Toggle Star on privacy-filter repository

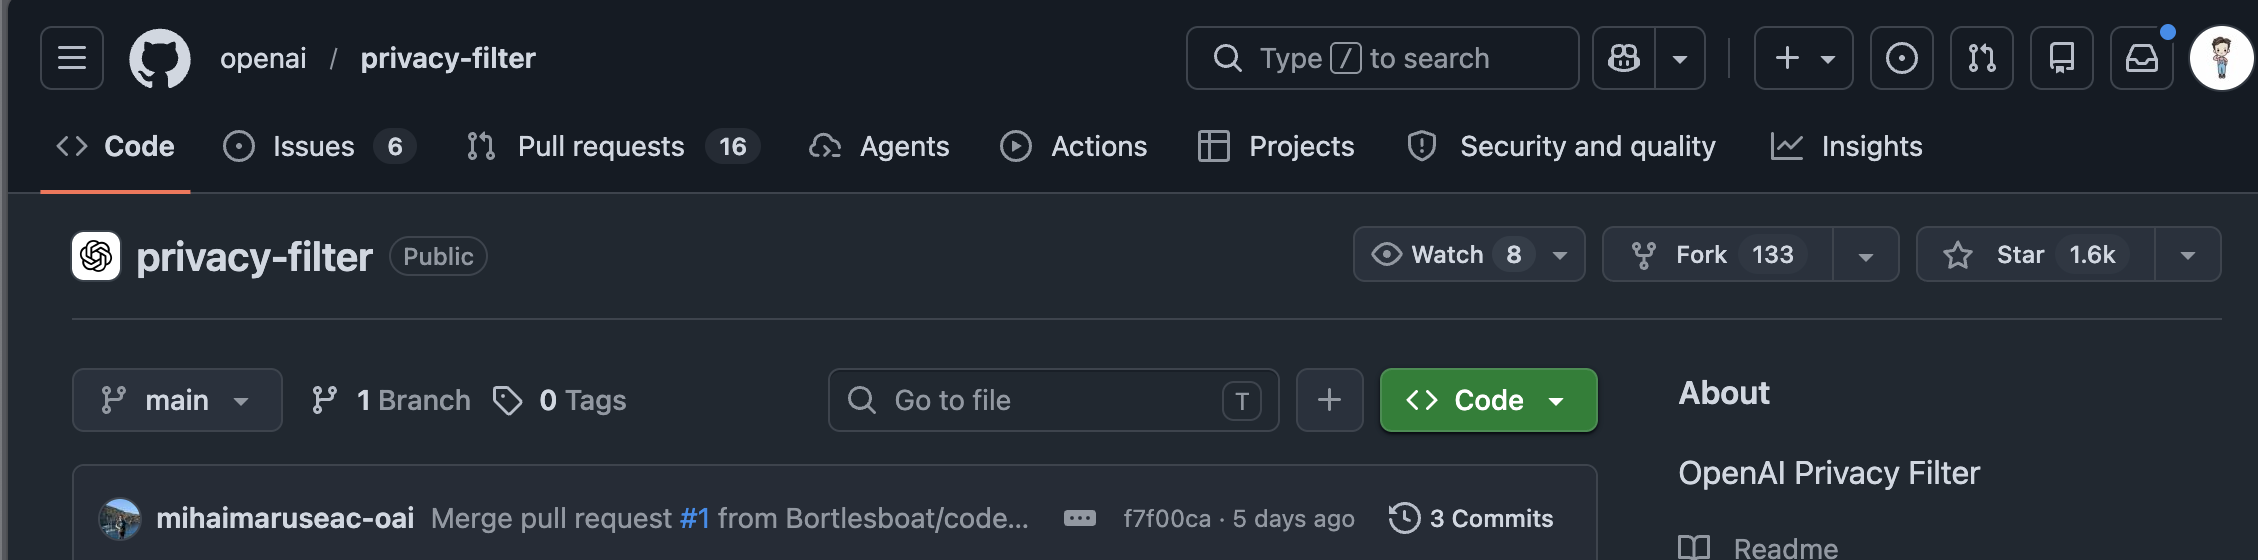2035,255
